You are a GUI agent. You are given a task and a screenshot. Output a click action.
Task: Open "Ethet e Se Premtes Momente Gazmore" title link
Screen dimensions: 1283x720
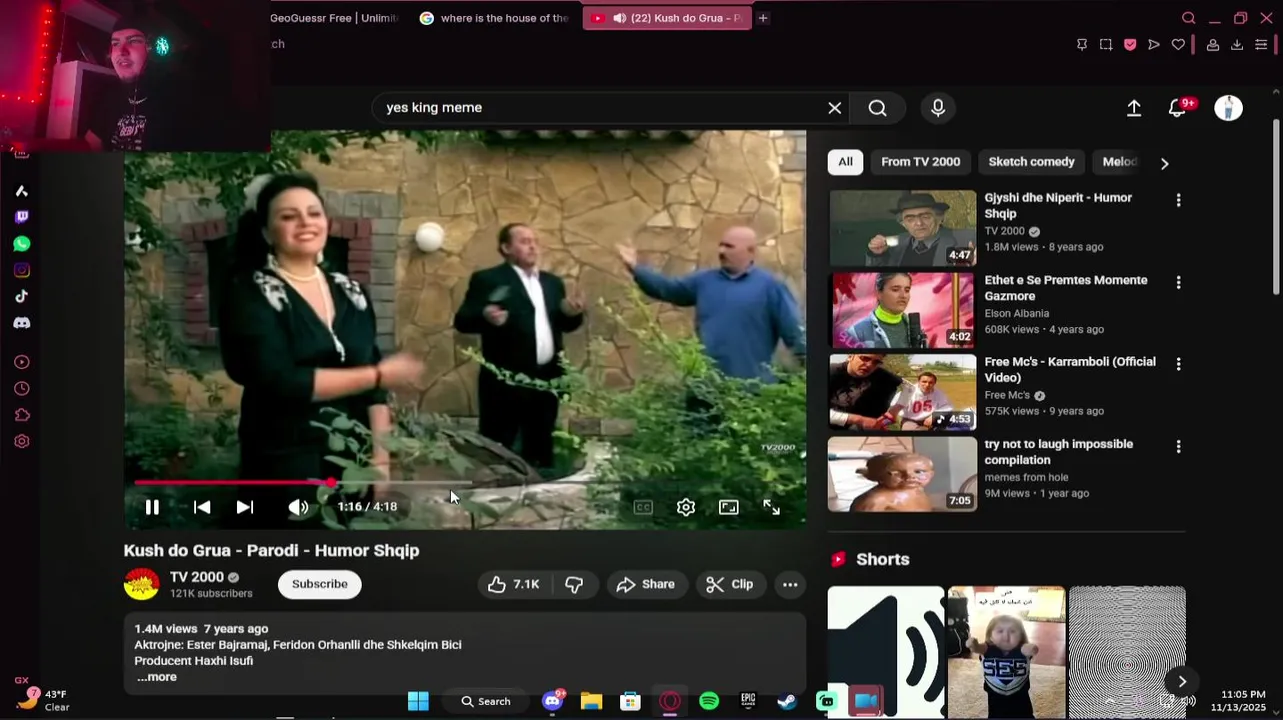(1066, 288)
